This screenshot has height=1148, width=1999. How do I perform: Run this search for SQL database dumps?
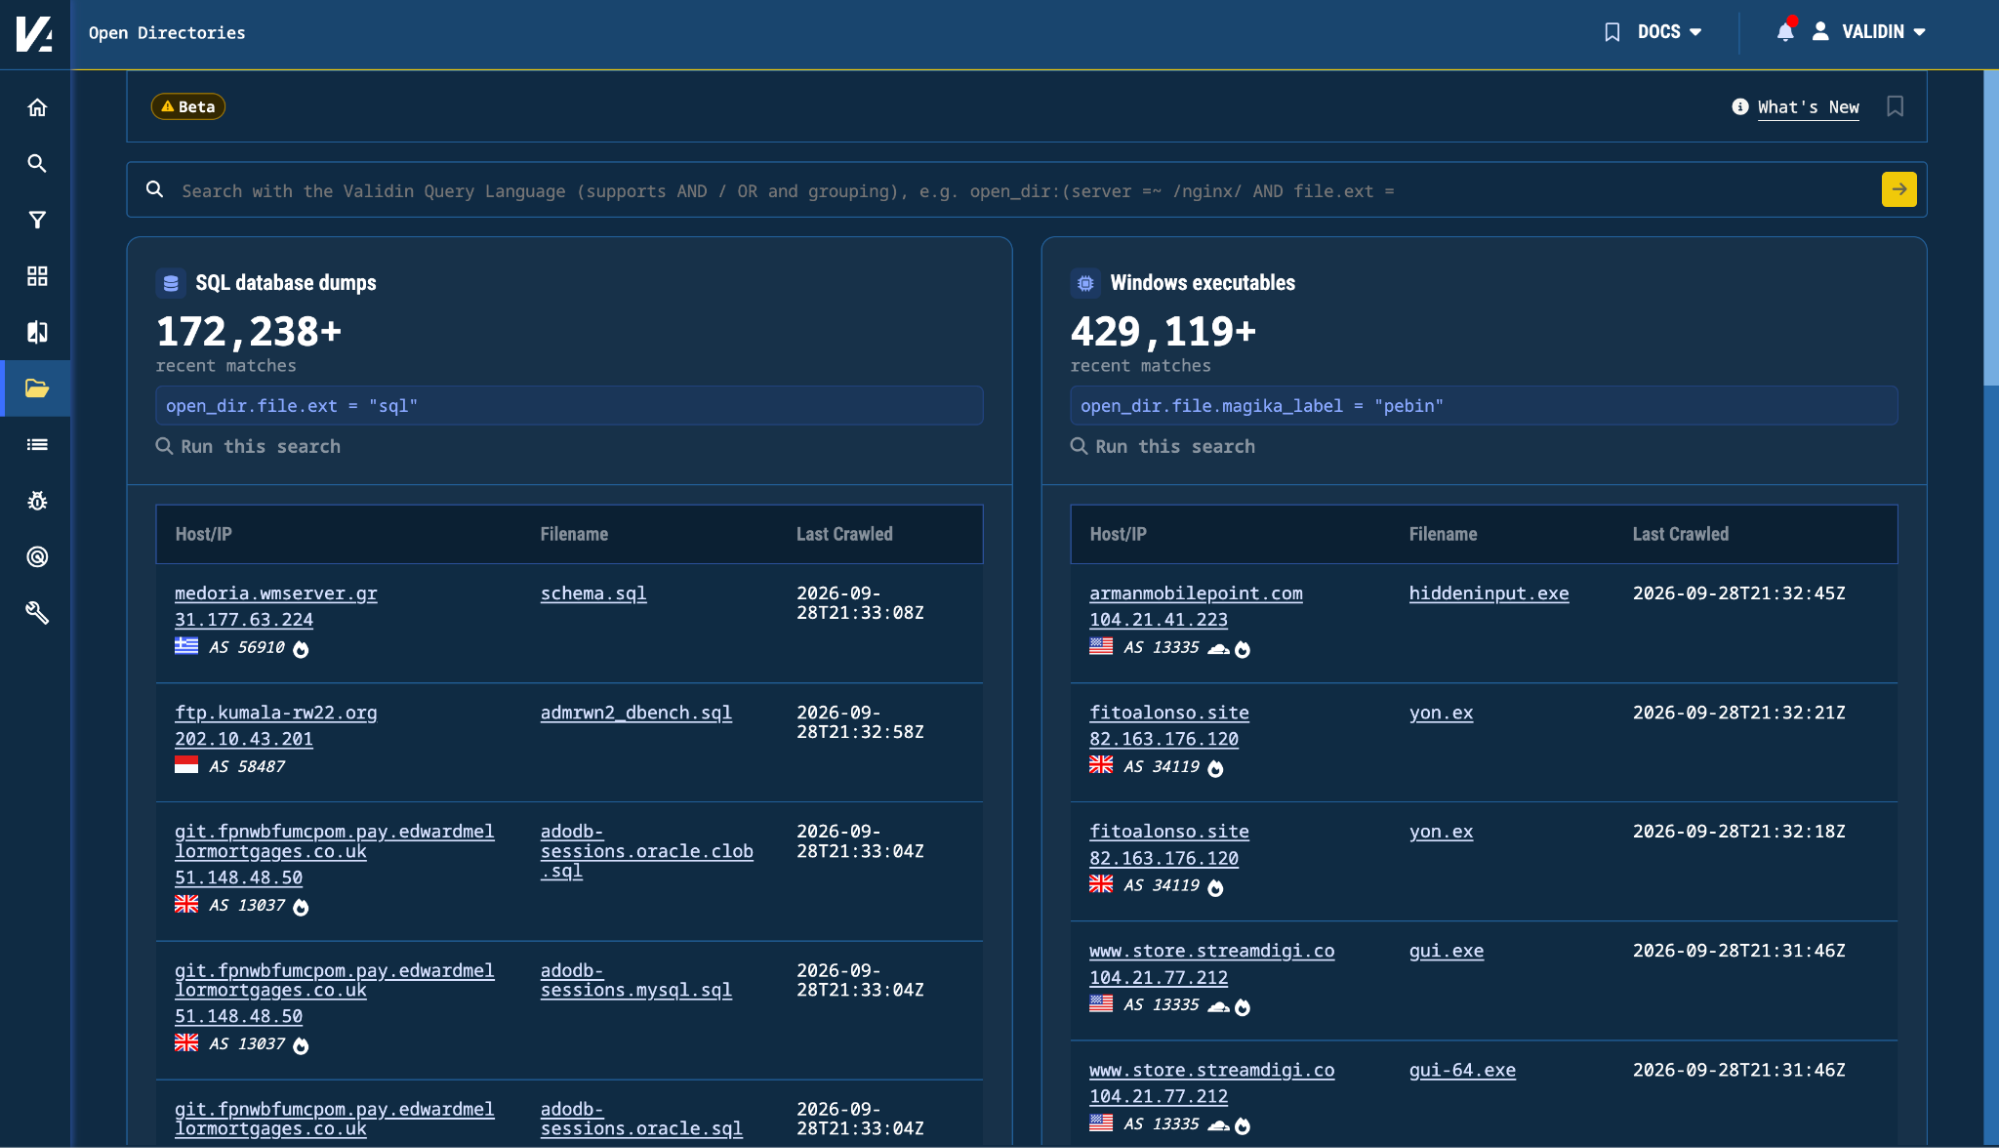pos(249,447)
